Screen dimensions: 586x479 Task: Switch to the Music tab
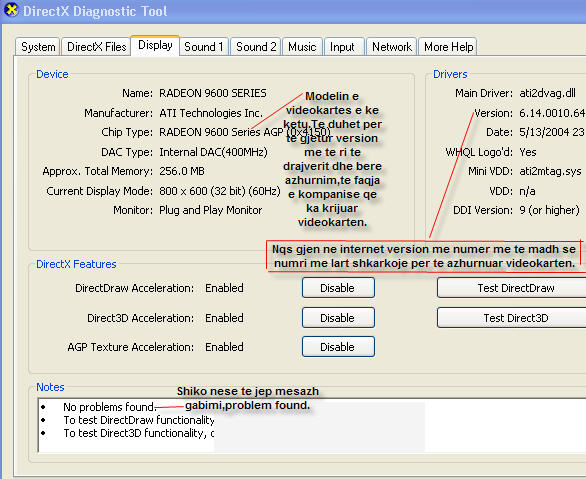[x=302, y=47]
